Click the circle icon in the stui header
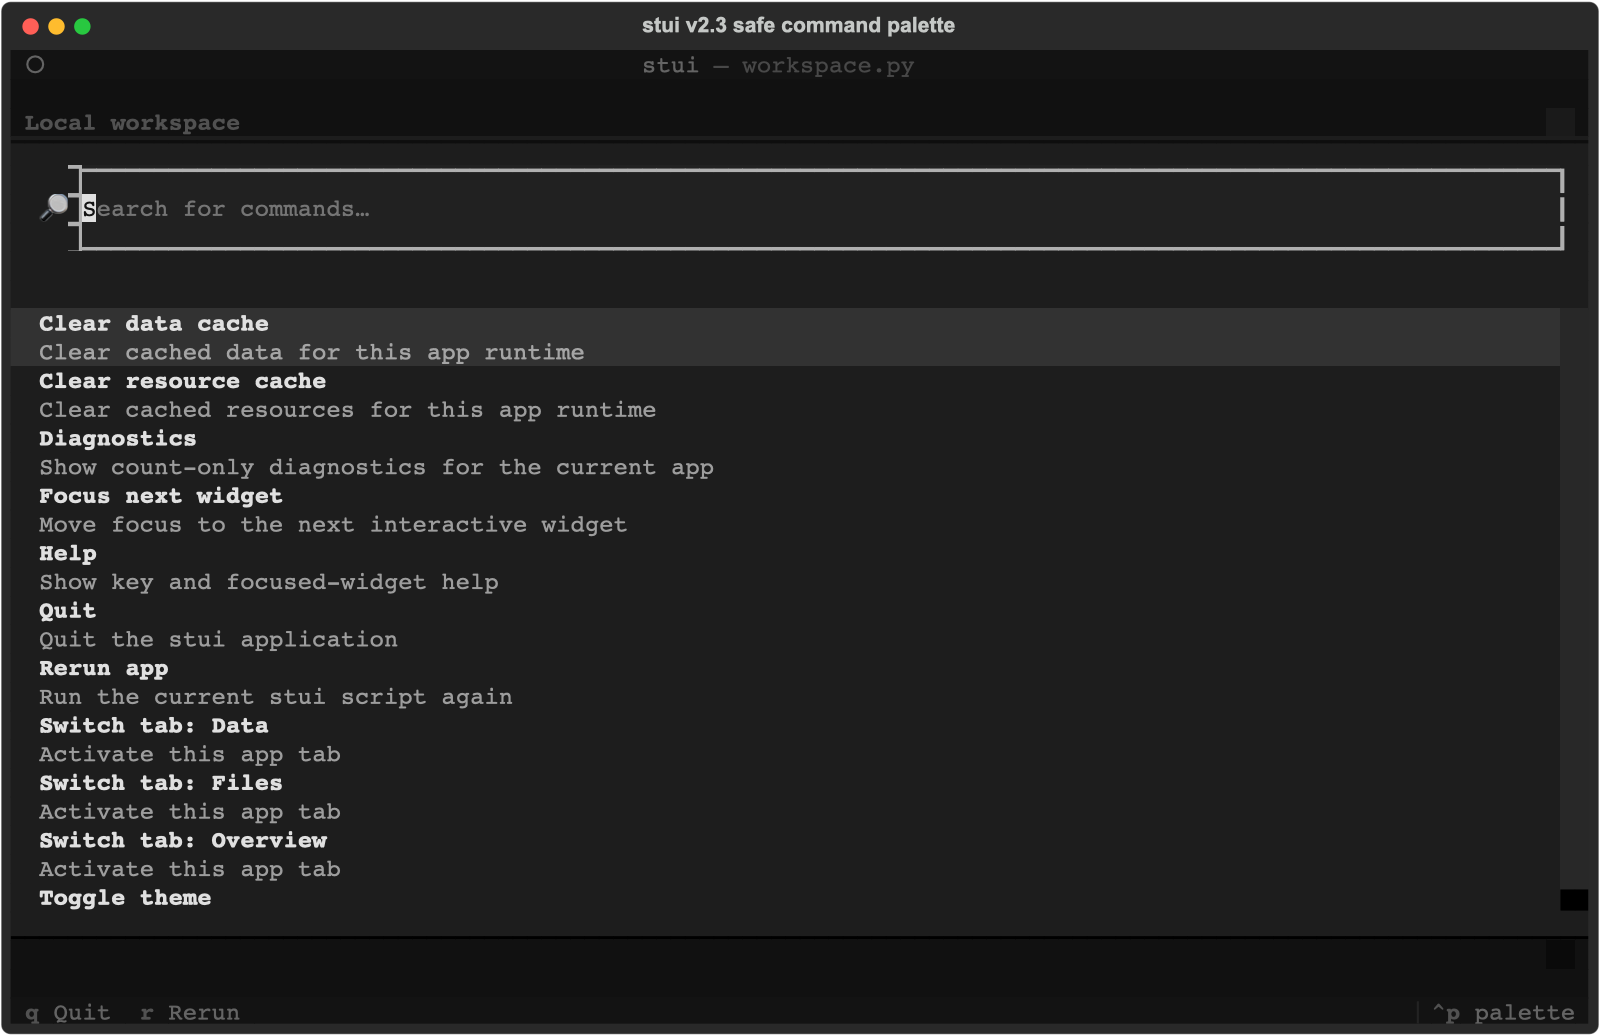Image resolution: width=1600 pixels, height=1035 pixels. tap(35, 65)
